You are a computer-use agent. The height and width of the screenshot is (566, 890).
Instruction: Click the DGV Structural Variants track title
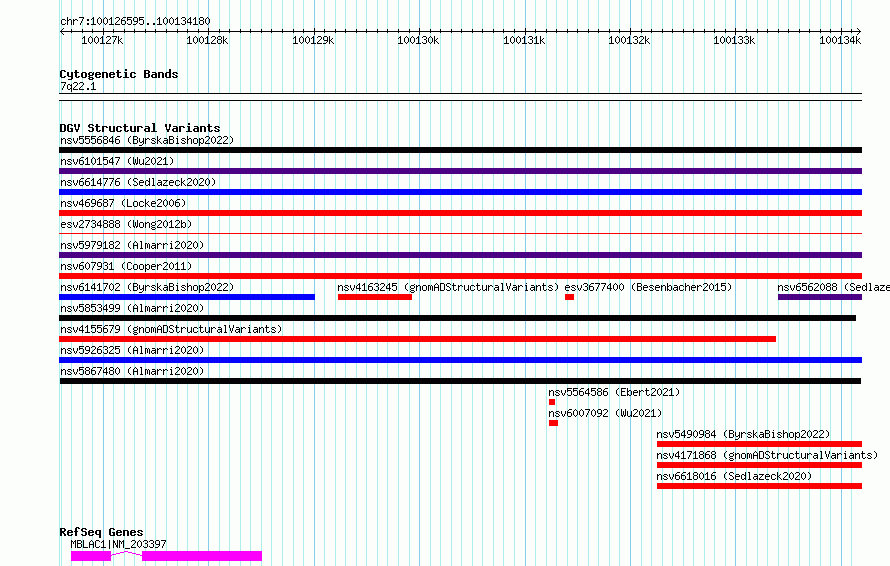[140, 128]
